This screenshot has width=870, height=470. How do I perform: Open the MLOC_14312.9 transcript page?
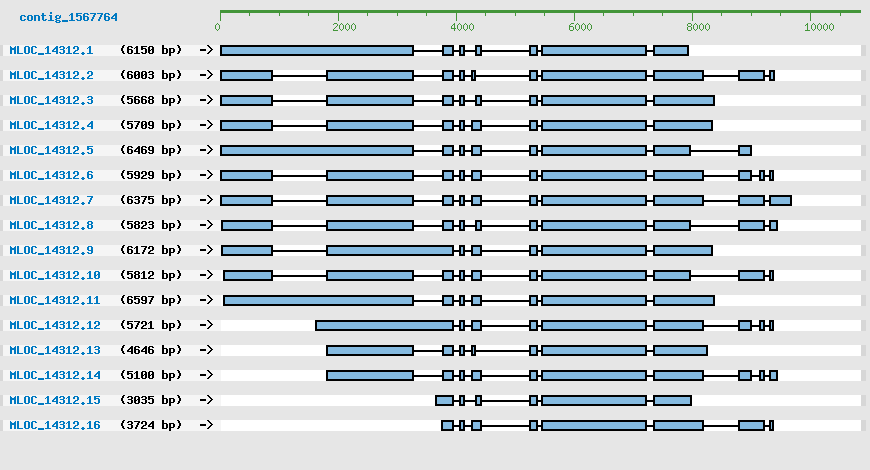tap(51, 250)
